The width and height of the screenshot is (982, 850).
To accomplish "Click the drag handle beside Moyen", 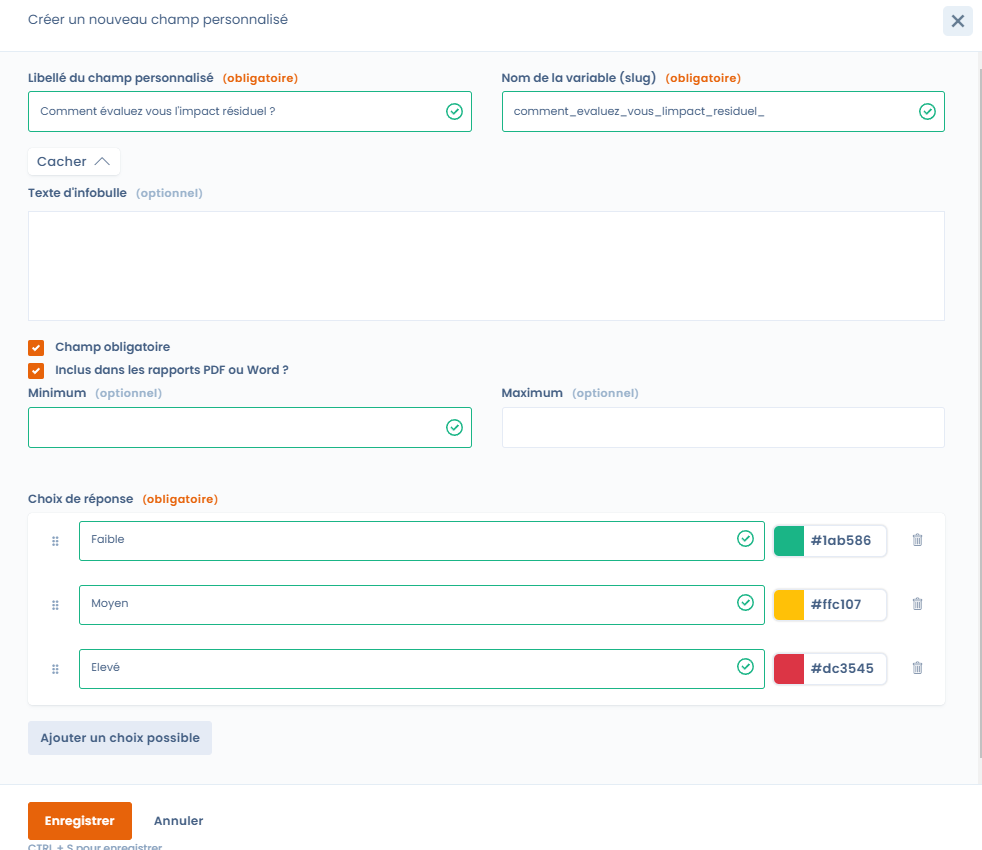I will 56,605.
